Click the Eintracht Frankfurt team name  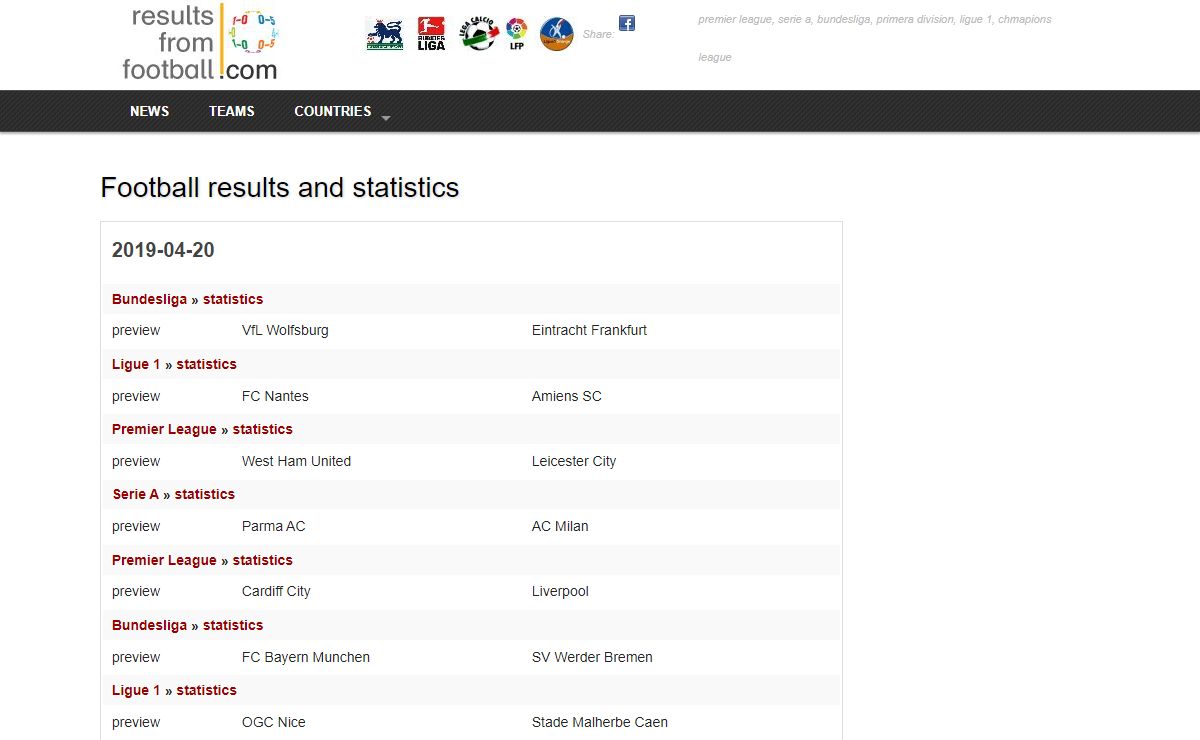[589, 330]
